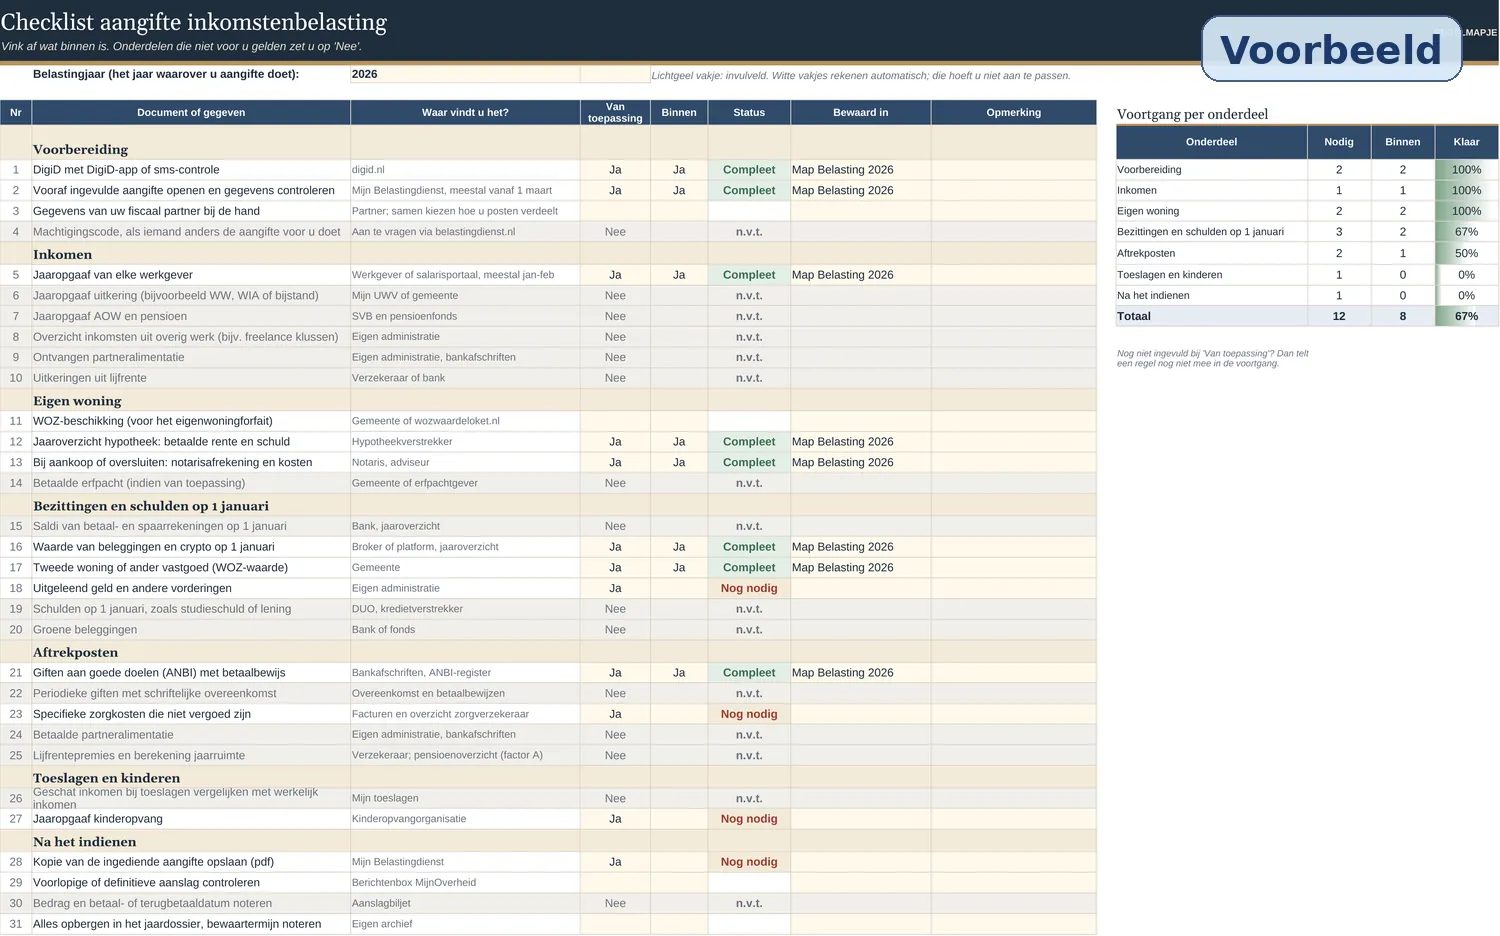This screenshot has width=1500, height=936.
Task: Click the 'Opmerking' column header
Action: (1014, 113)
